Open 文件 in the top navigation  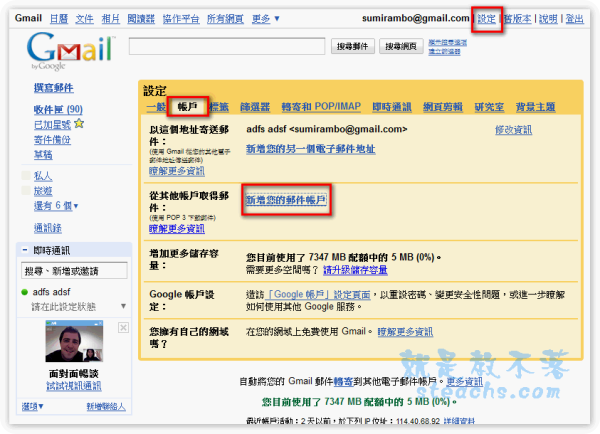pyautogui.click(x=85, y=18)
